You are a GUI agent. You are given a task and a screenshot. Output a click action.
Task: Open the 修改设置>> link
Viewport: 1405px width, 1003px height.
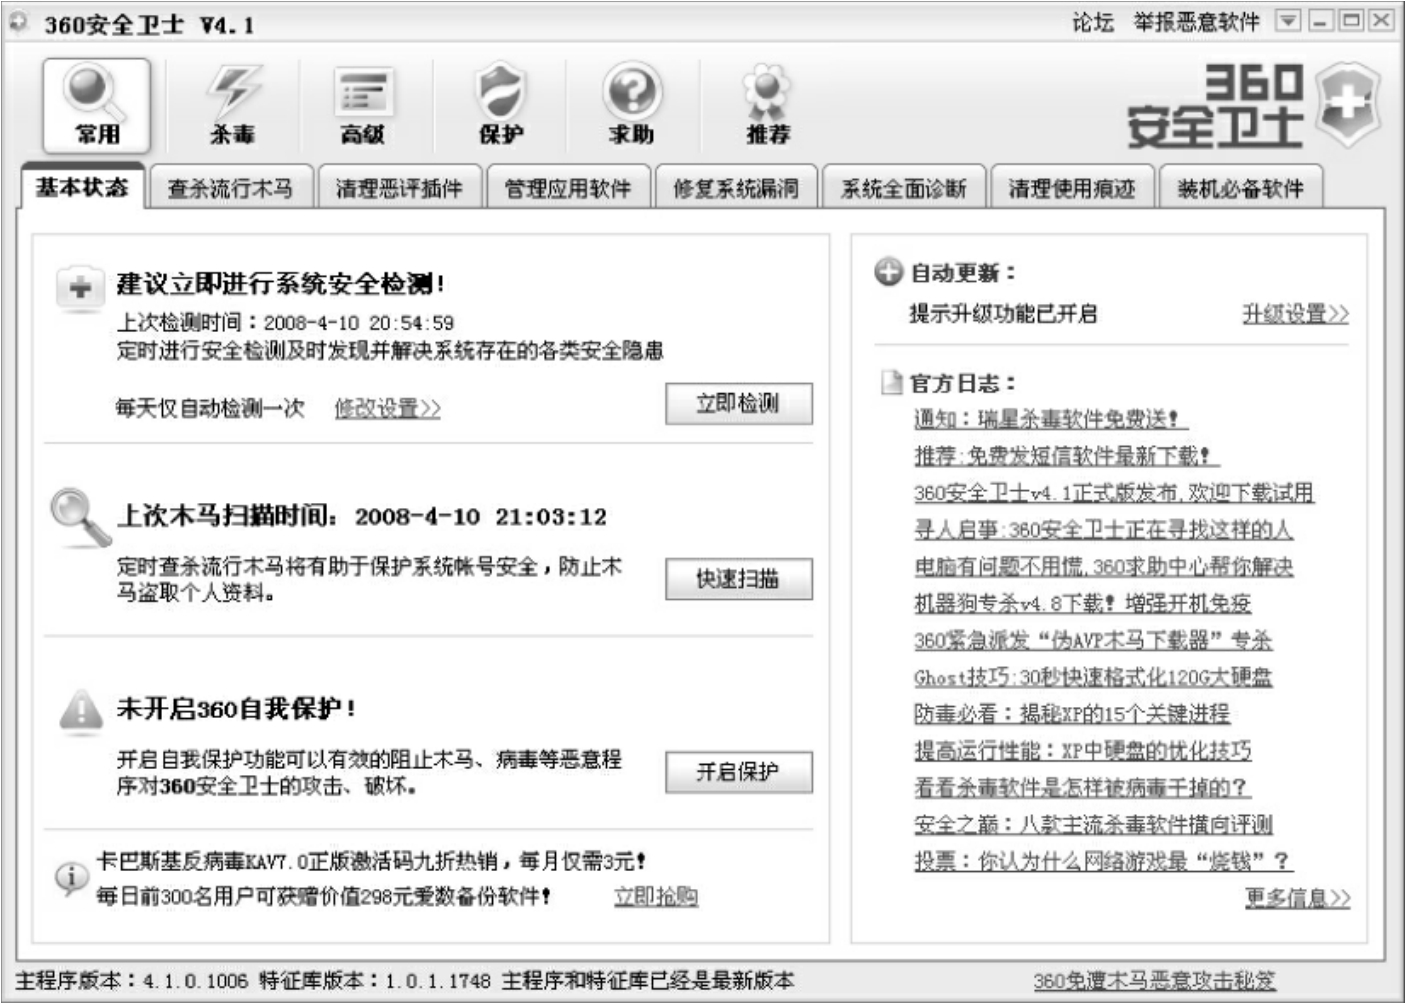point(387,408)
